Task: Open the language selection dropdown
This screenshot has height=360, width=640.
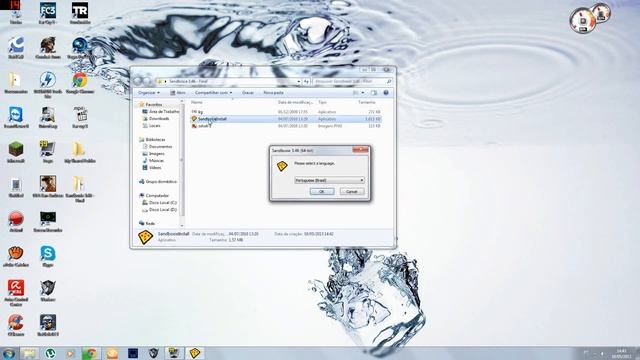Action: [329, 180]
